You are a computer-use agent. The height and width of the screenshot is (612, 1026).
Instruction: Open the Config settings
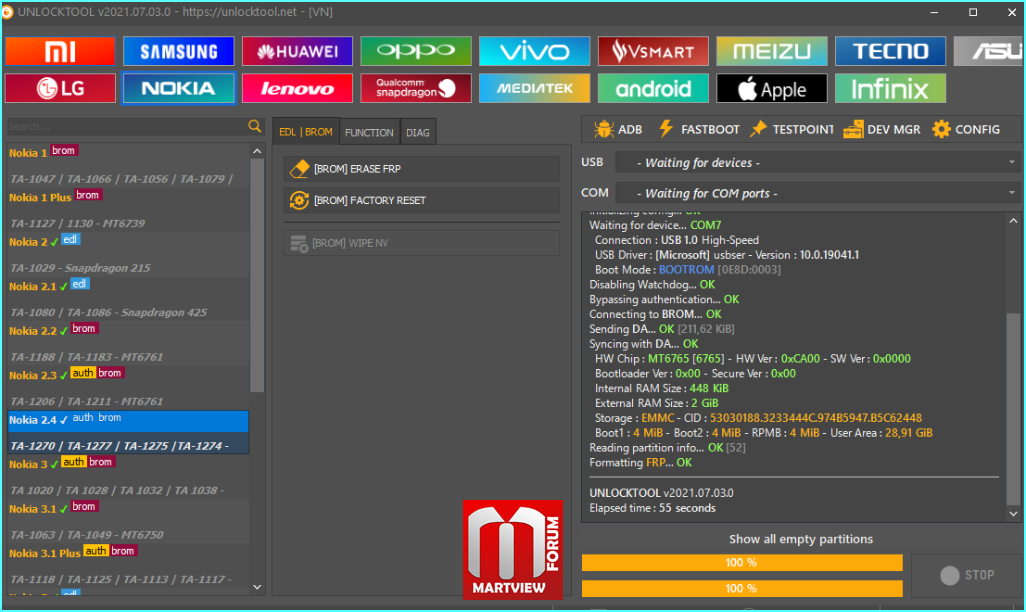(966, 130)
